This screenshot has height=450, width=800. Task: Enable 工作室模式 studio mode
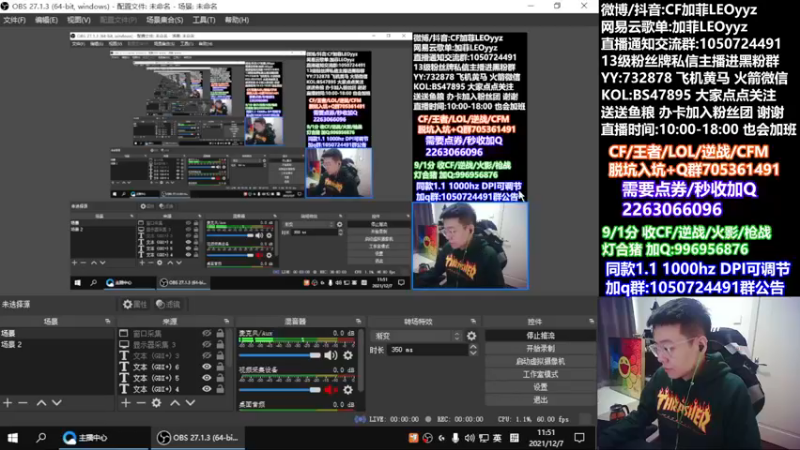point(540,374)
